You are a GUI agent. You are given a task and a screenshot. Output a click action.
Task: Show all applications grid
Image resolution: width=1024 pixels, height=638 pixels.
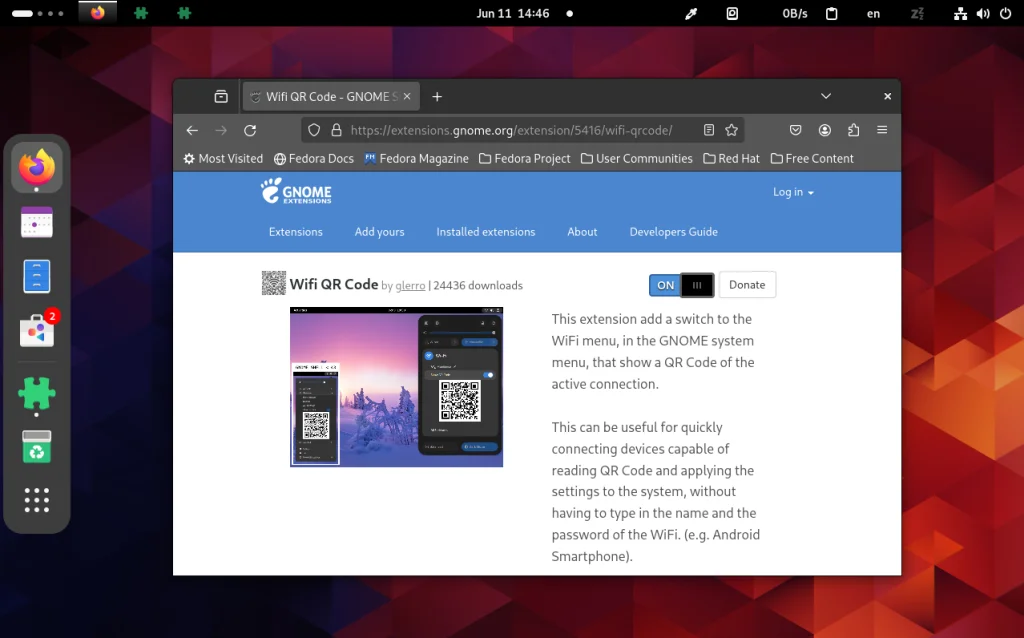[37, 500]
